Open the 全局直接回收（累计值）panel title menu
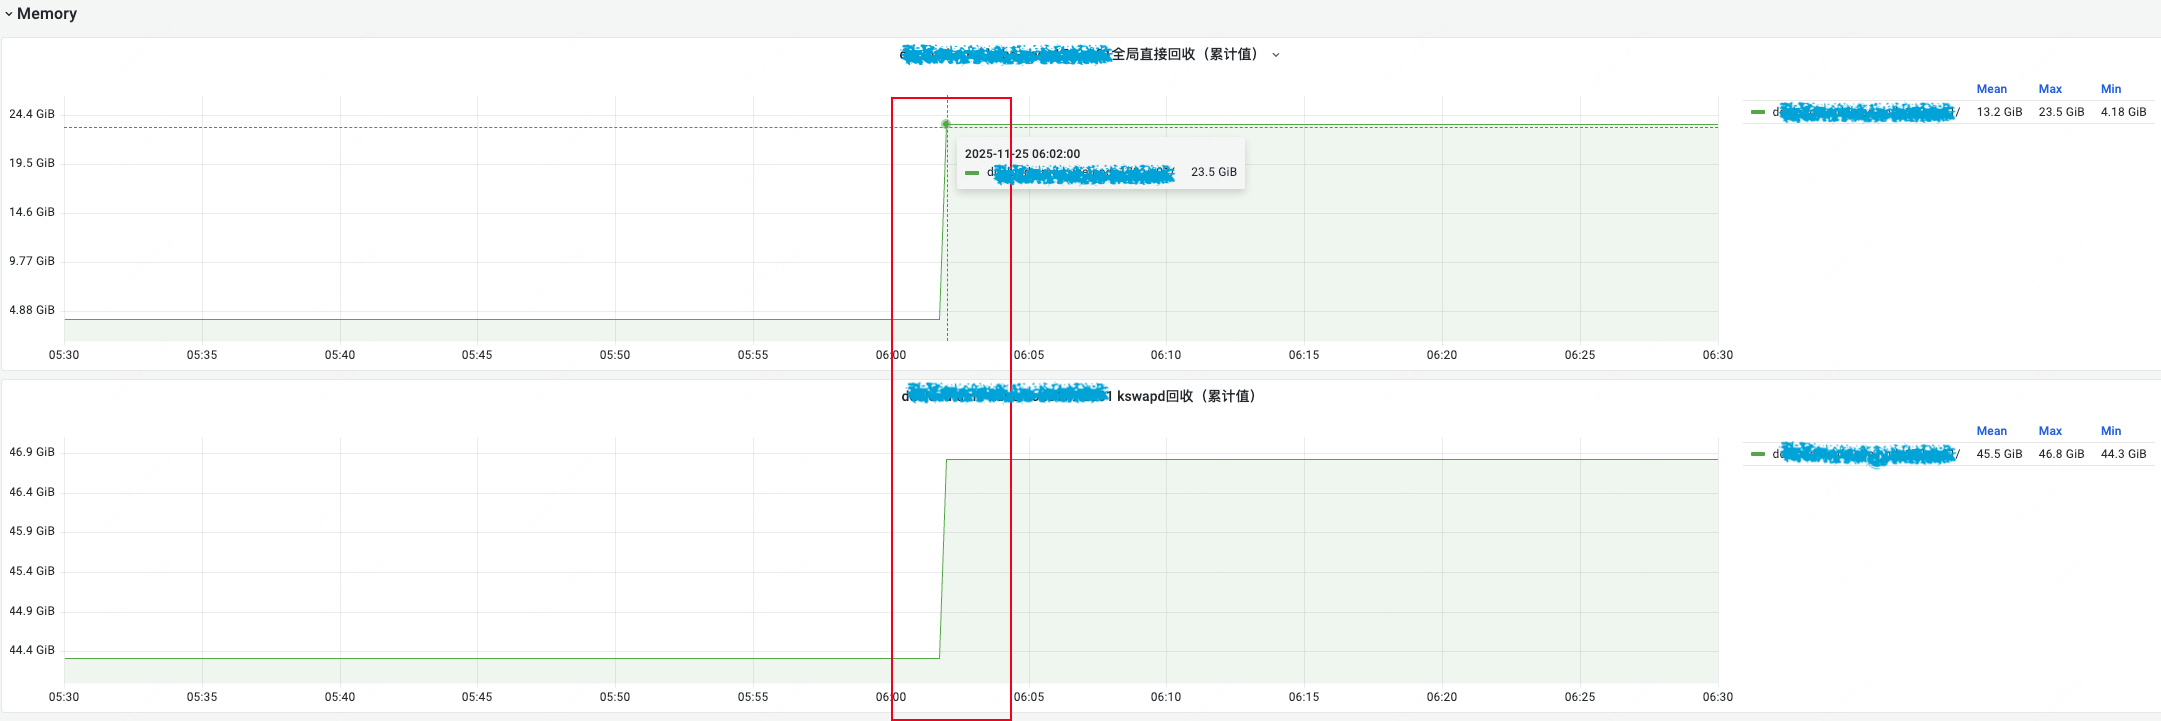The width and height of the screenshot is (2161, 721). 1184,54
